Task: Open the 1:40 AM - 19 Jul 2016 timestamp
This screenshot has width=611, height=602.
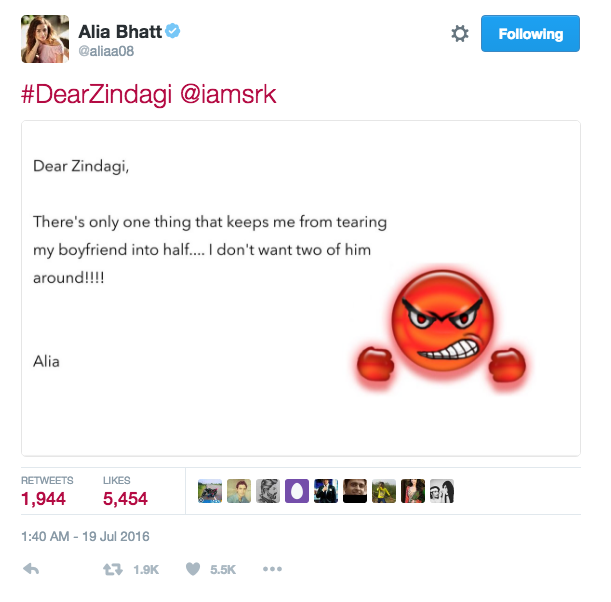Action: [85, 537]
